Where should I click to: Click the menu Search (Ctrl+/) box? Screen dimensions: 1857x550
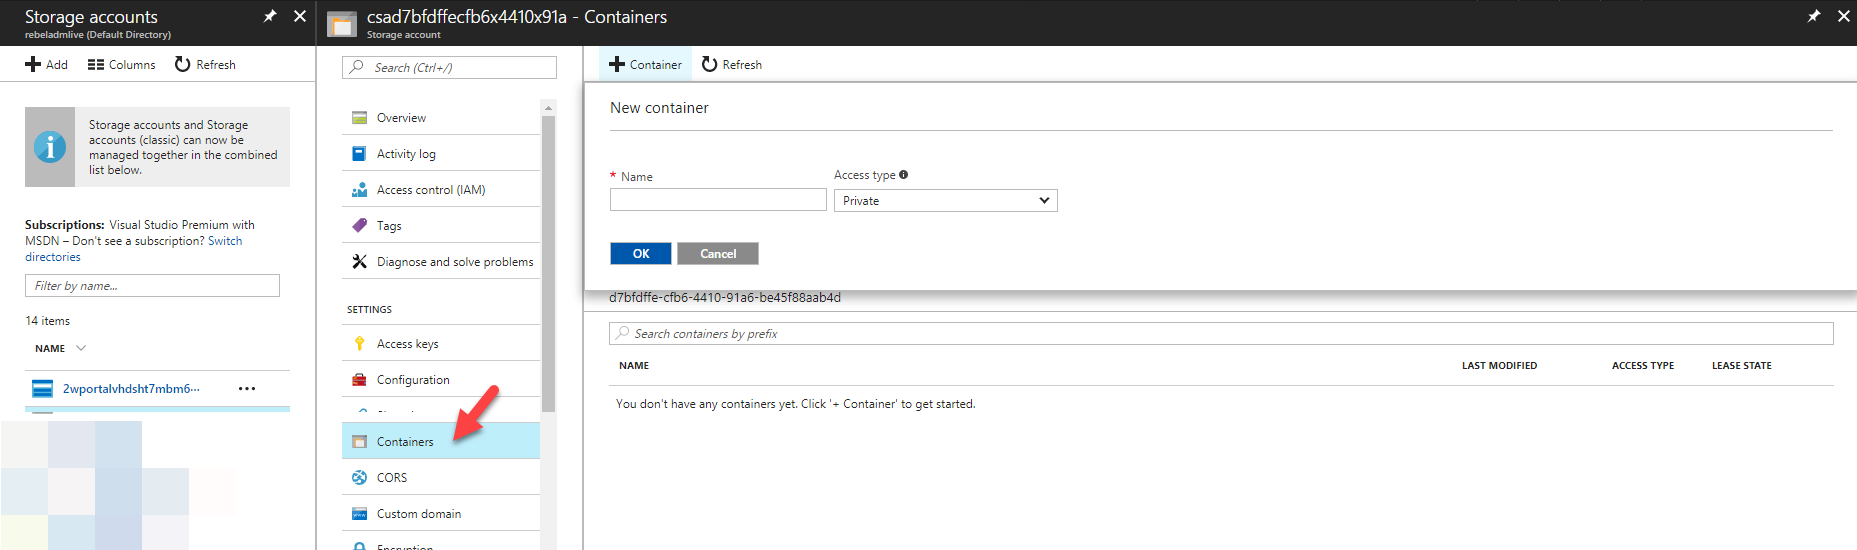pyautogui.click(x=449, y=67)
